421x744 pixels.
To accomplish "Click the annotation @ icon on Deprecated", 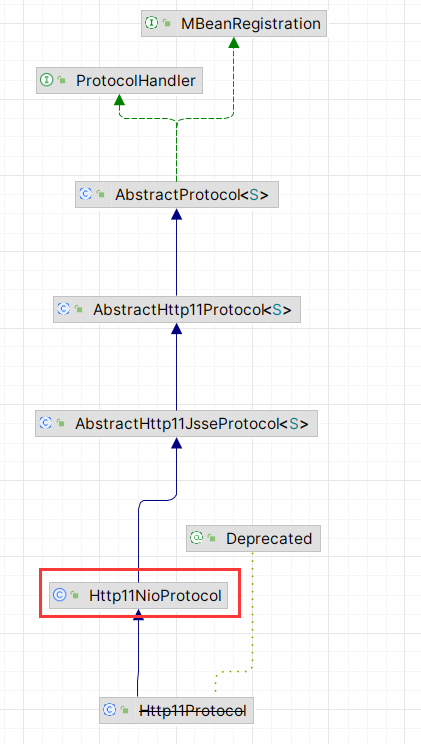I will [196, 538].
